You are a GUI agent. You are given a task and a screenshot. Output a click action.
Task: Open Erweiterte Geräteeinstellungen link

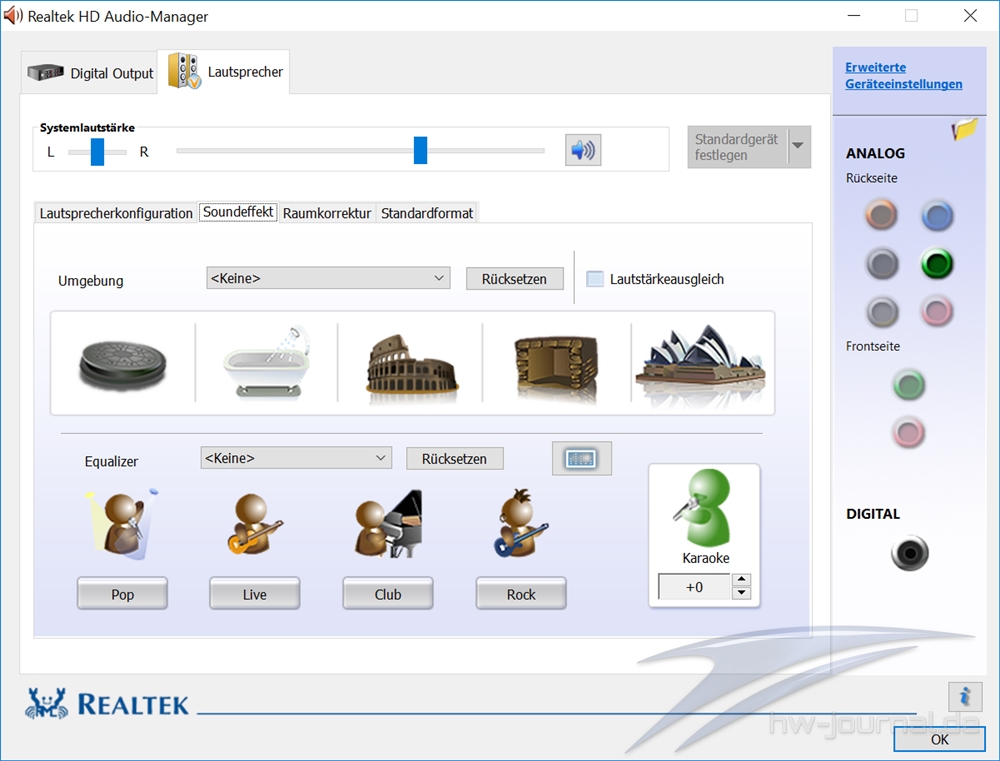pyautogui.click(x=904, y=75)
